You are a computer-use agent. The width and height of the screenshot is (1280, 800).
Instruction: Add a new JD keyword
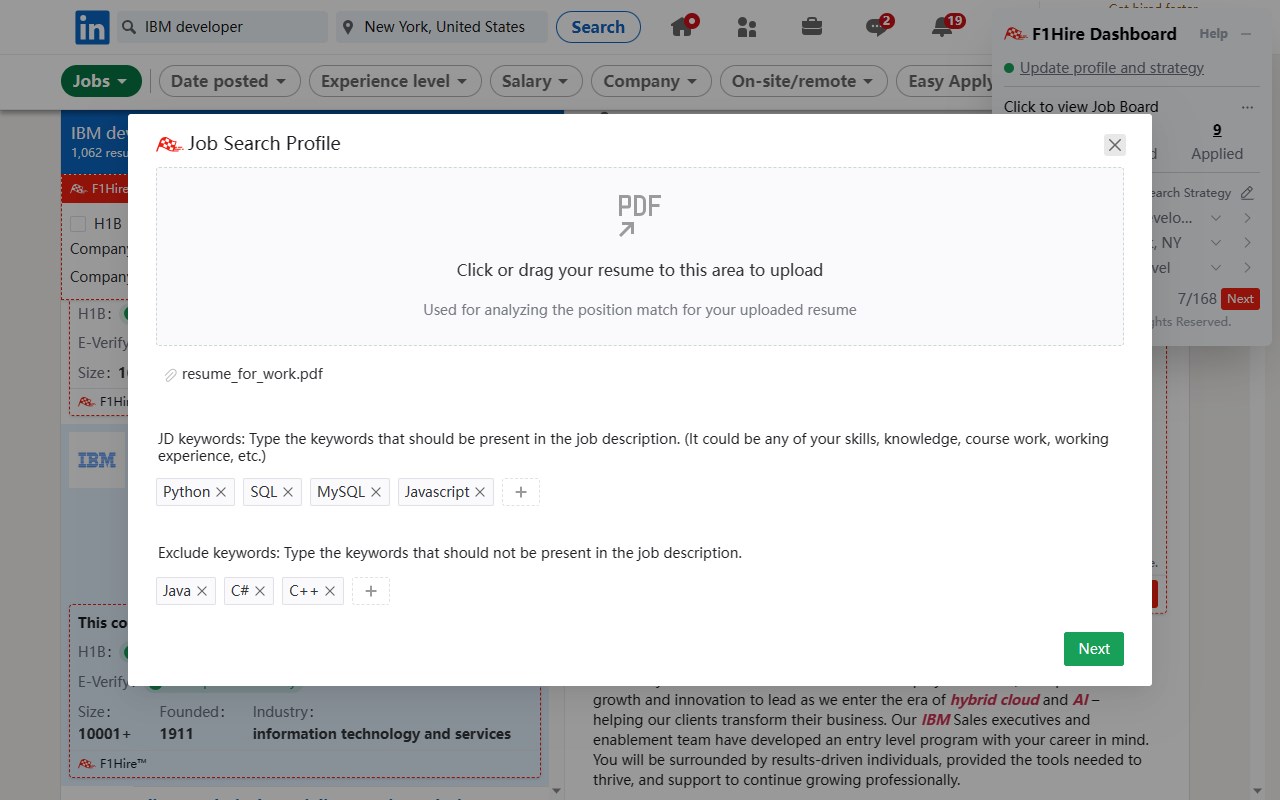(x=521, y=492)
